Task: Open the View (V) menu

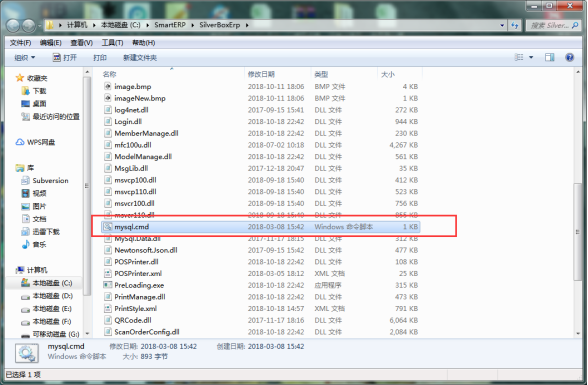Action: coord(82,43)
